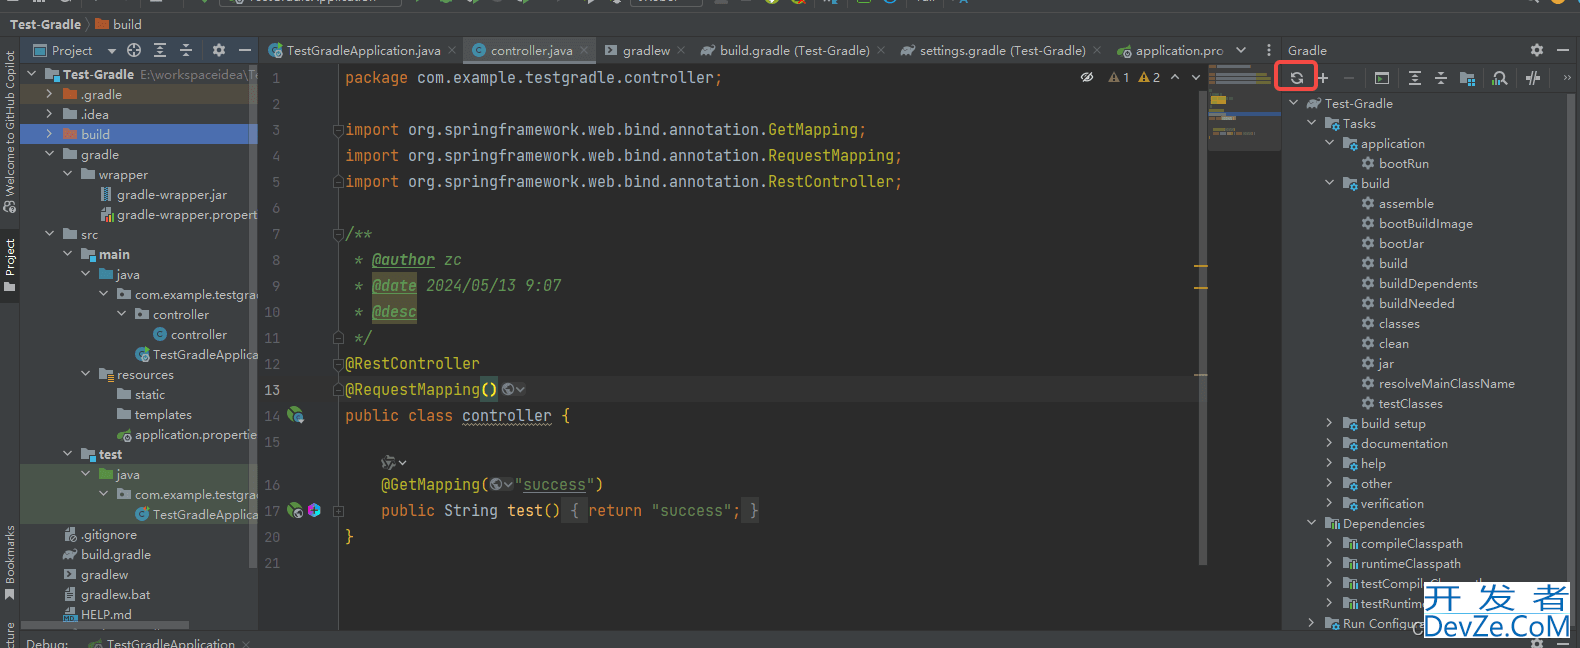Show hidden editor tabs dropdown

click(x=1241, y=50)
